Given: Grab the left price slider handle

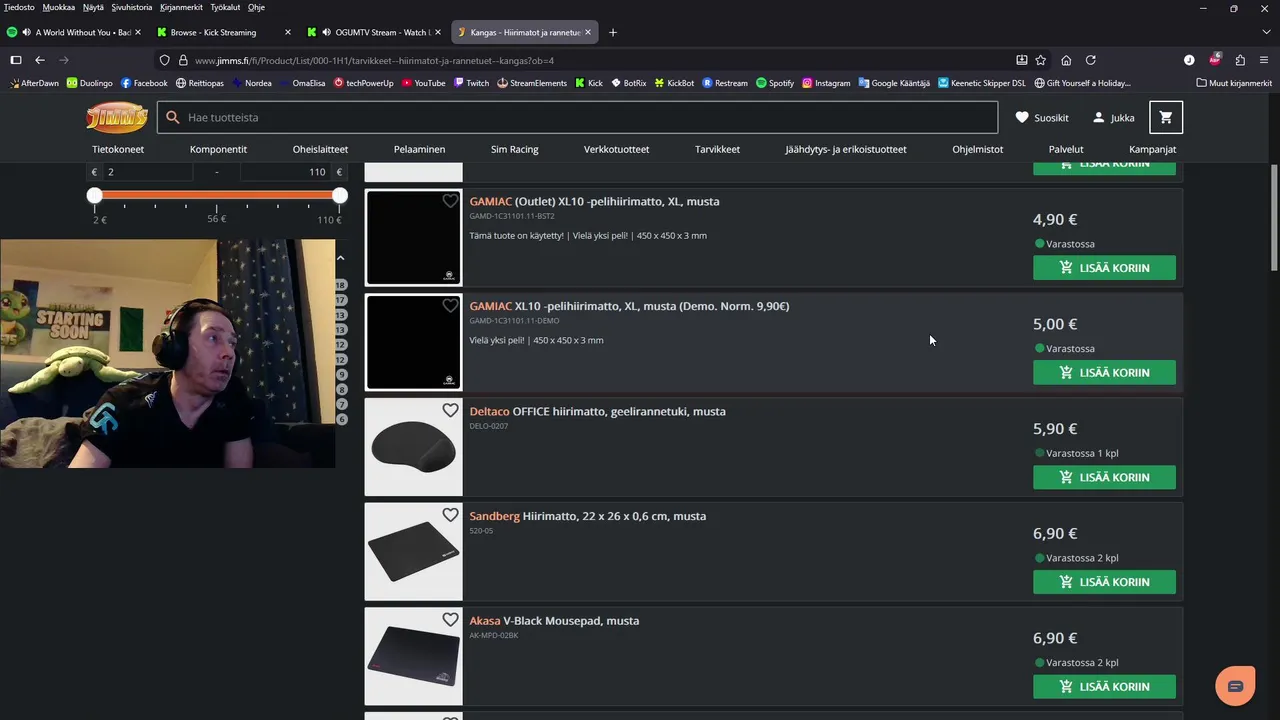Looking at the screenshot, I should 94,195.
